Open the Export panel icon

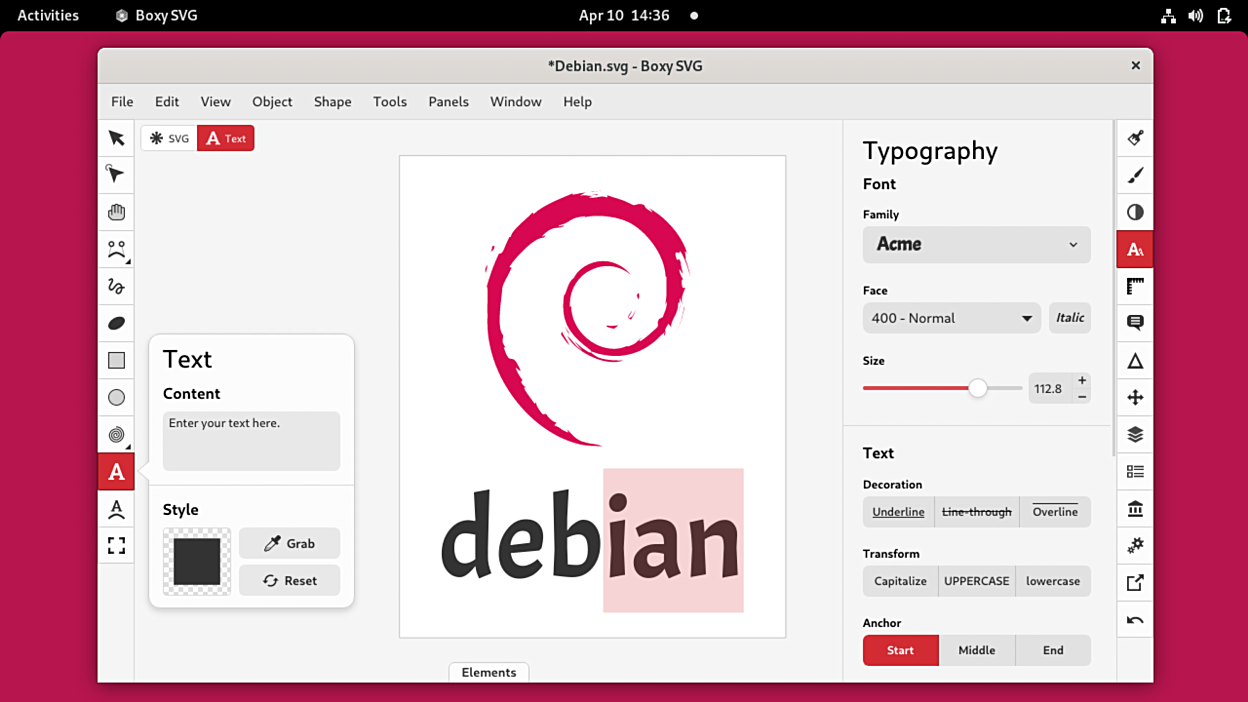pyautogui.click(x=1134, y=582)
